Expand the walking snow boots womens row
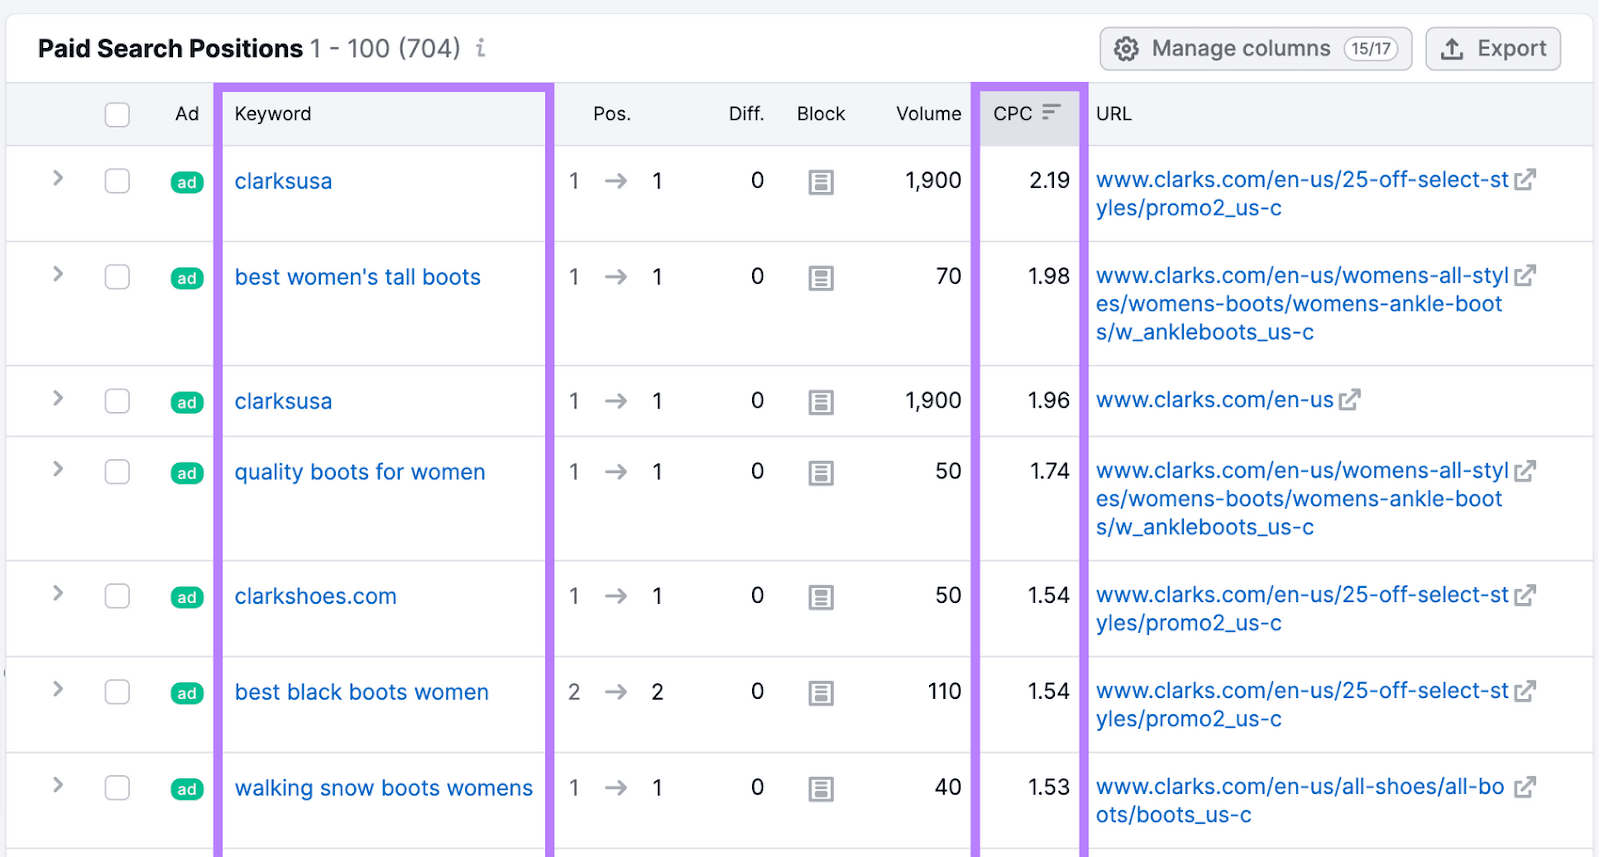 point(58,785)
